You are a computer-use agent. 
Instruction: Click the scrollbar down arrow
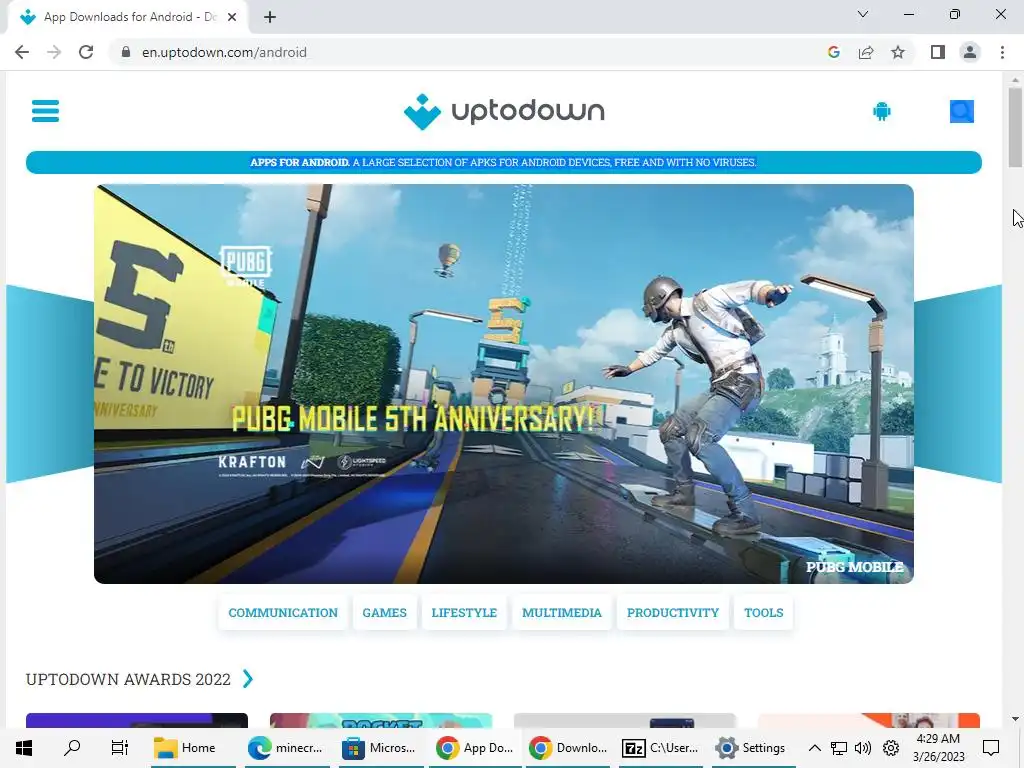[1015, 719]
